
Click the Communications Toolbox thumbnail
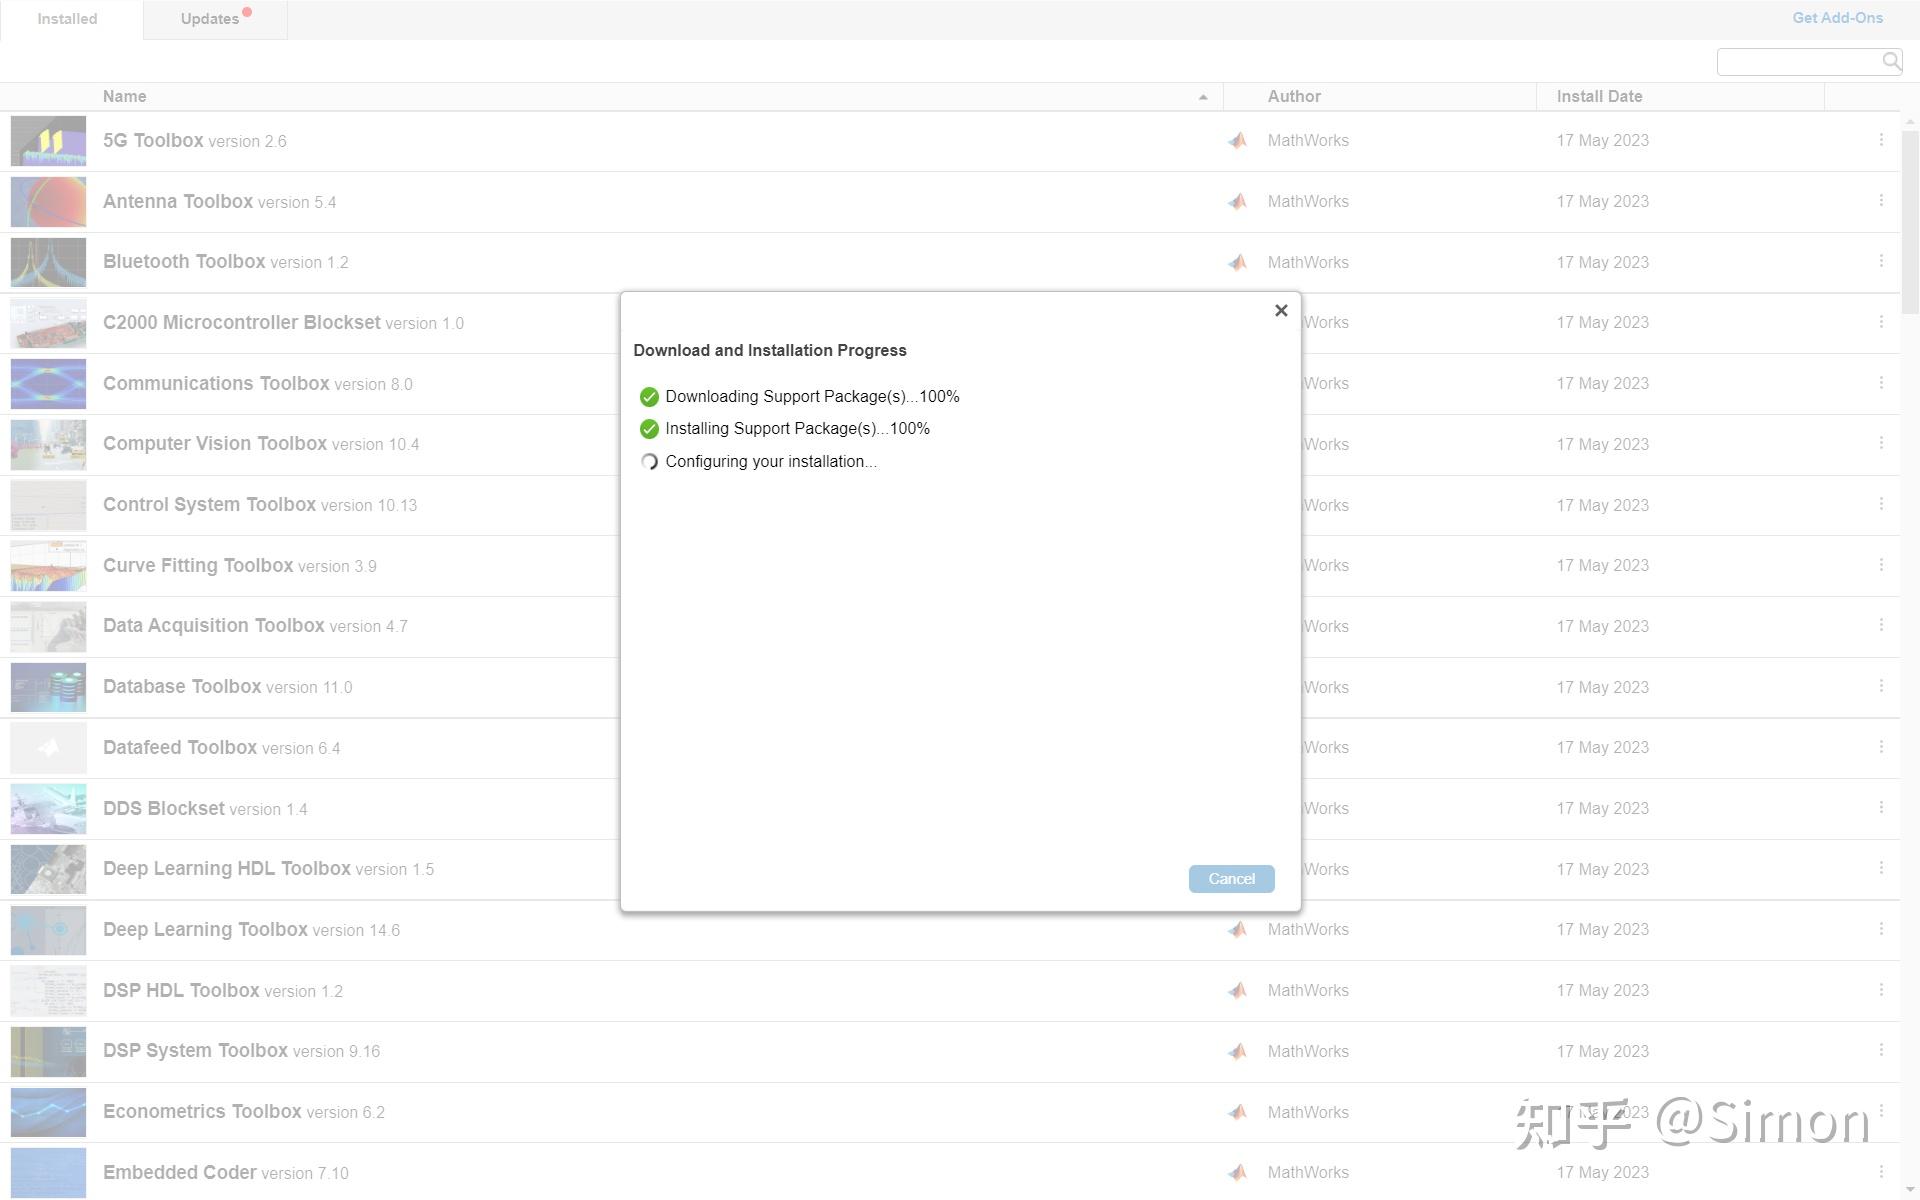(x=48, y=384)
